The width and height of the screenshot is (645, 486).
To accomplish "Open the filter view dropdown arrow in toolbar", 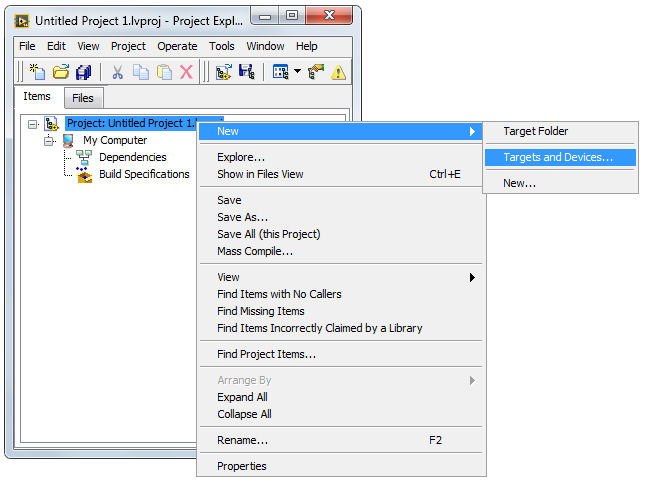I will tap(297, 72).
